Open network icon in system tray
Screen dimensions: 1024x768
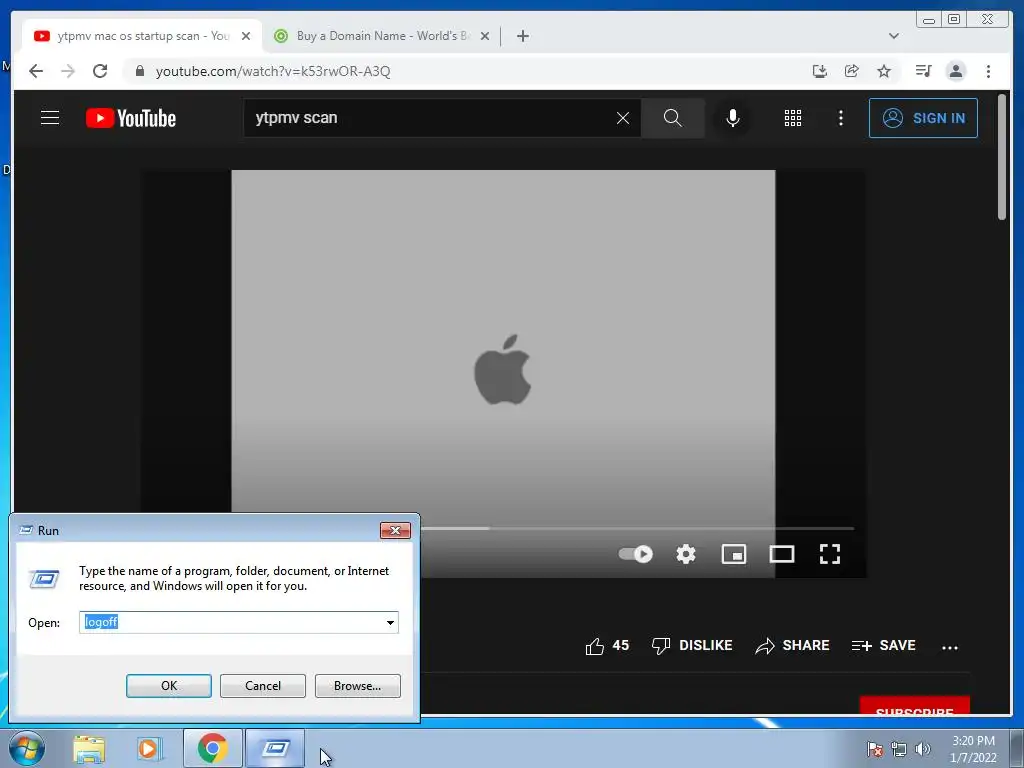coord(899,749)
